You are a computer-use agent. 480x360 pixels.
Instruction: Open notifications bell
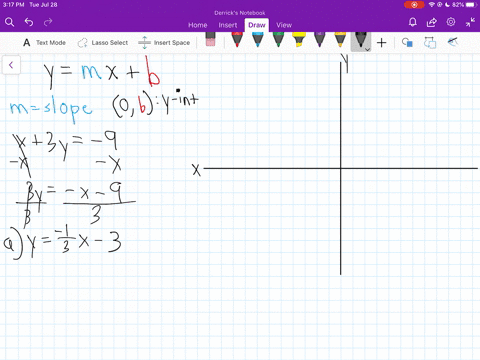(x=413, y=22)
